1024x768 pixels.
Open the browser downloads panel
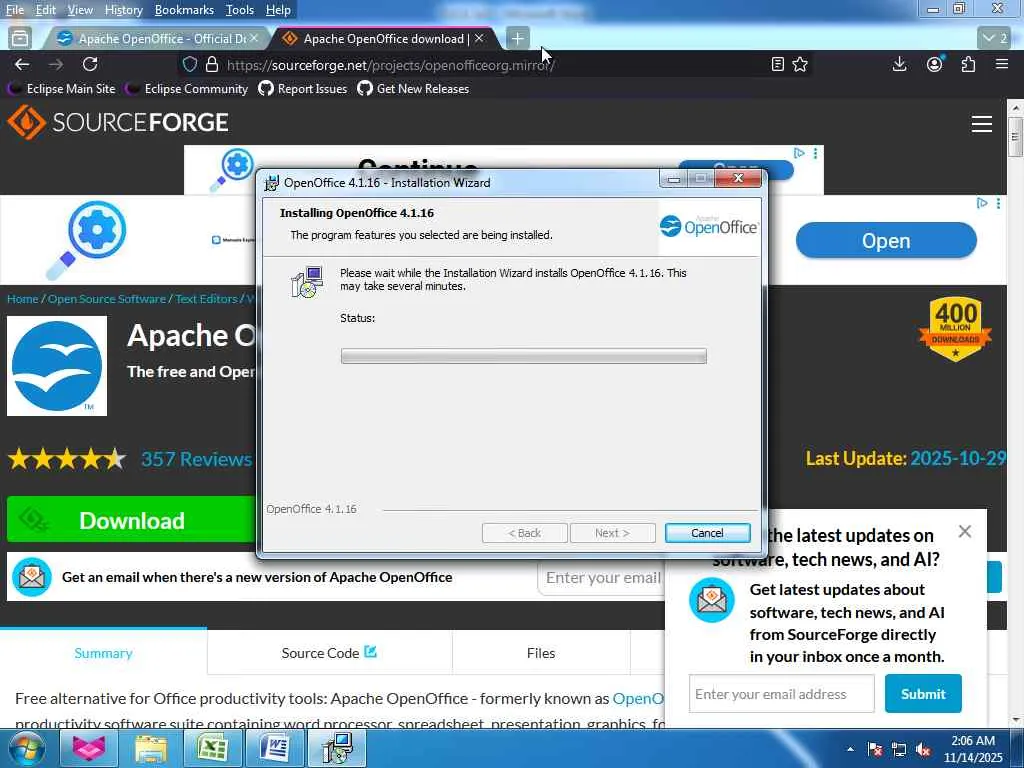coord(899,64)
